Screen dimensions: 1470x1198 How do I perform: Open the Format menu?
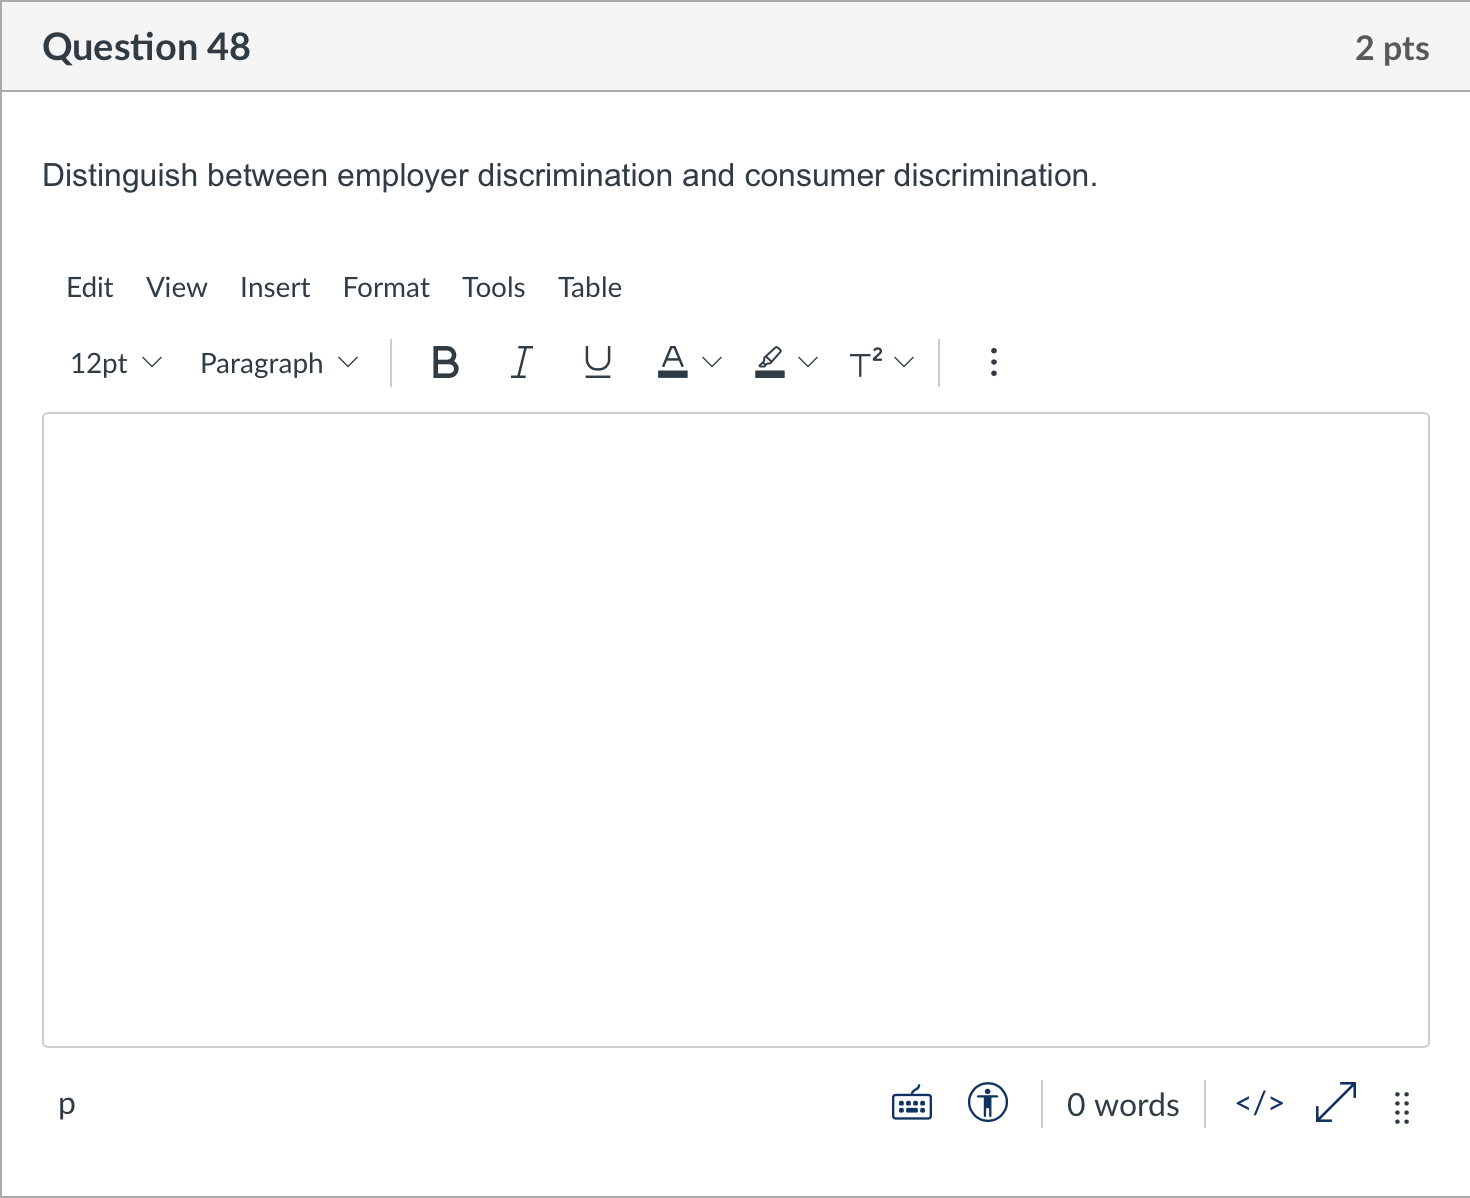coord(386,288)
